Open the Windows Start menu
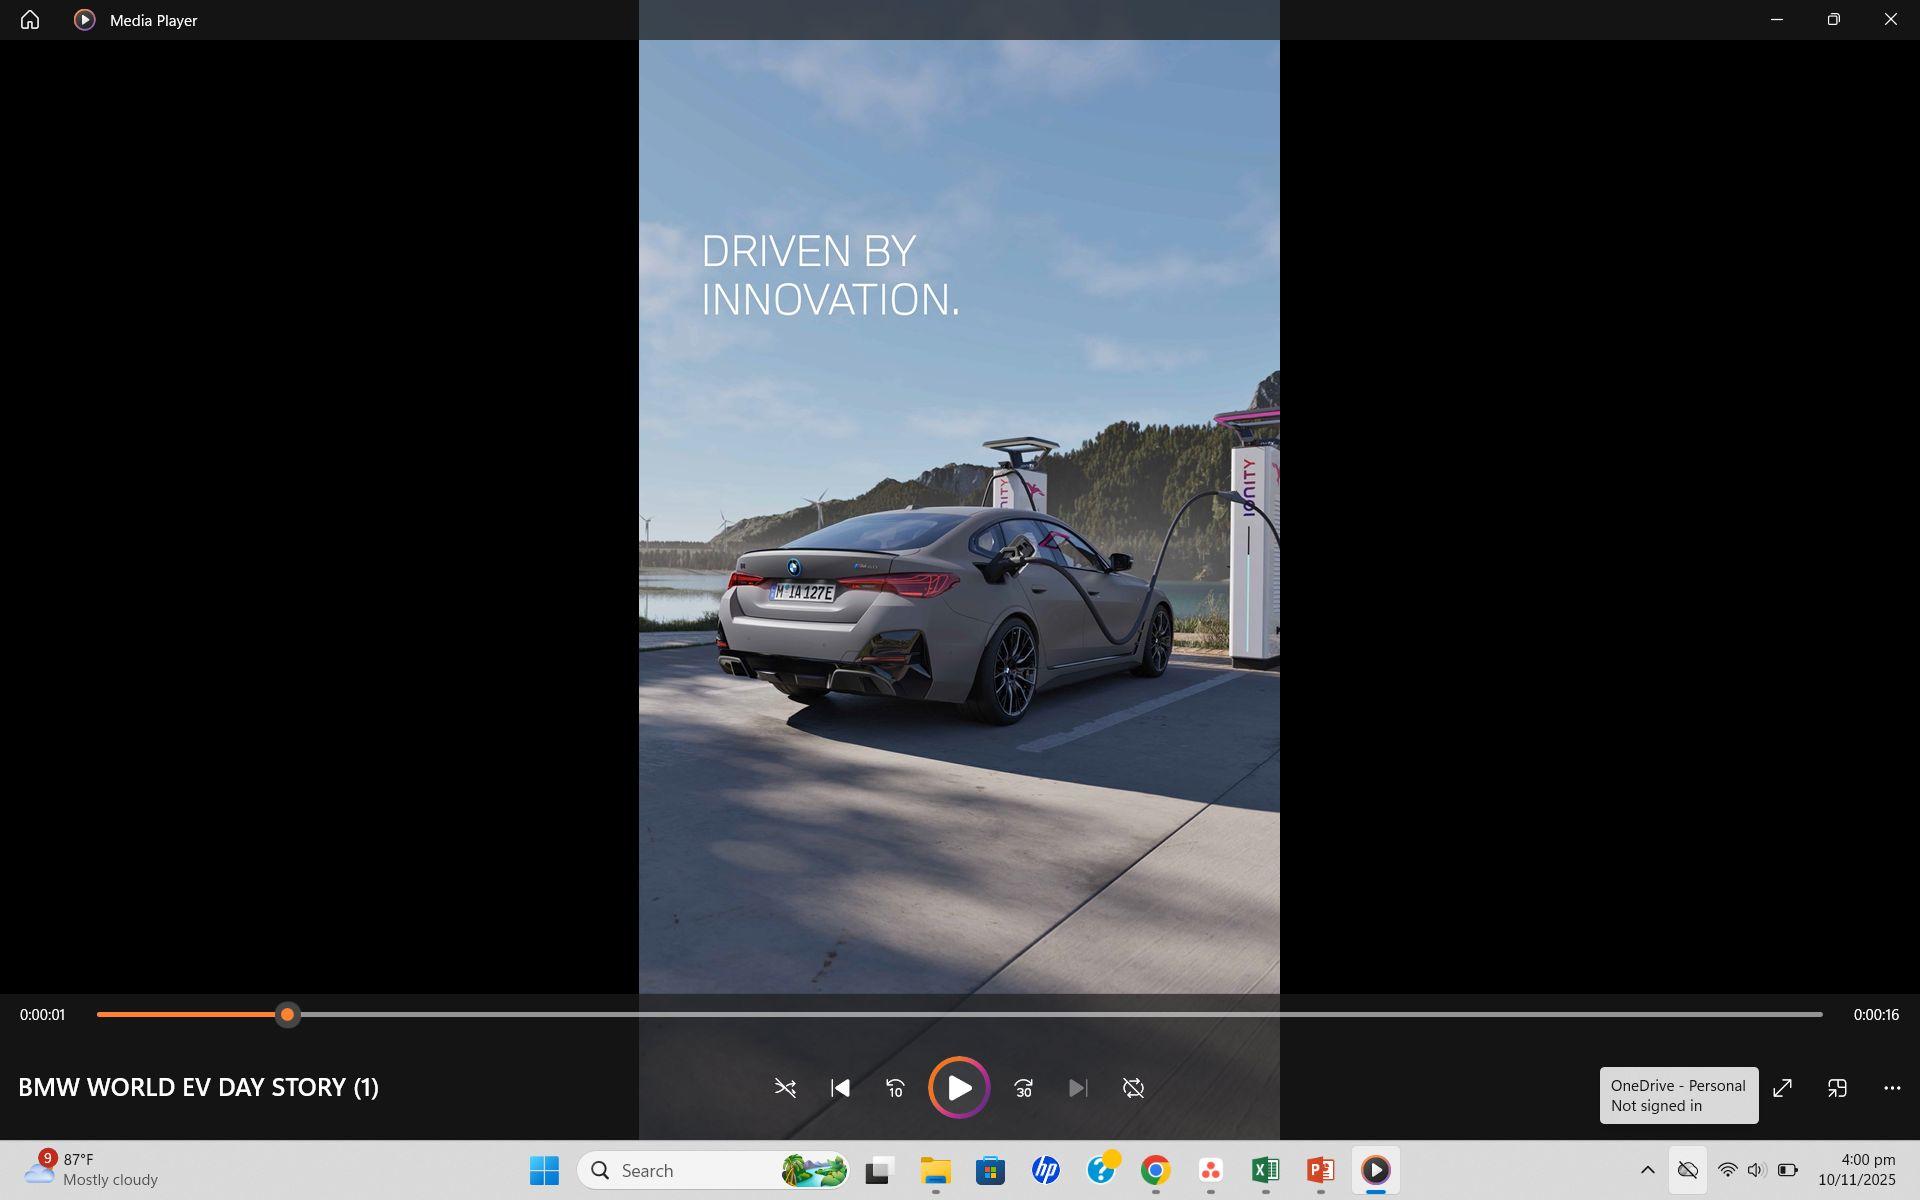 click(544, 1170)
